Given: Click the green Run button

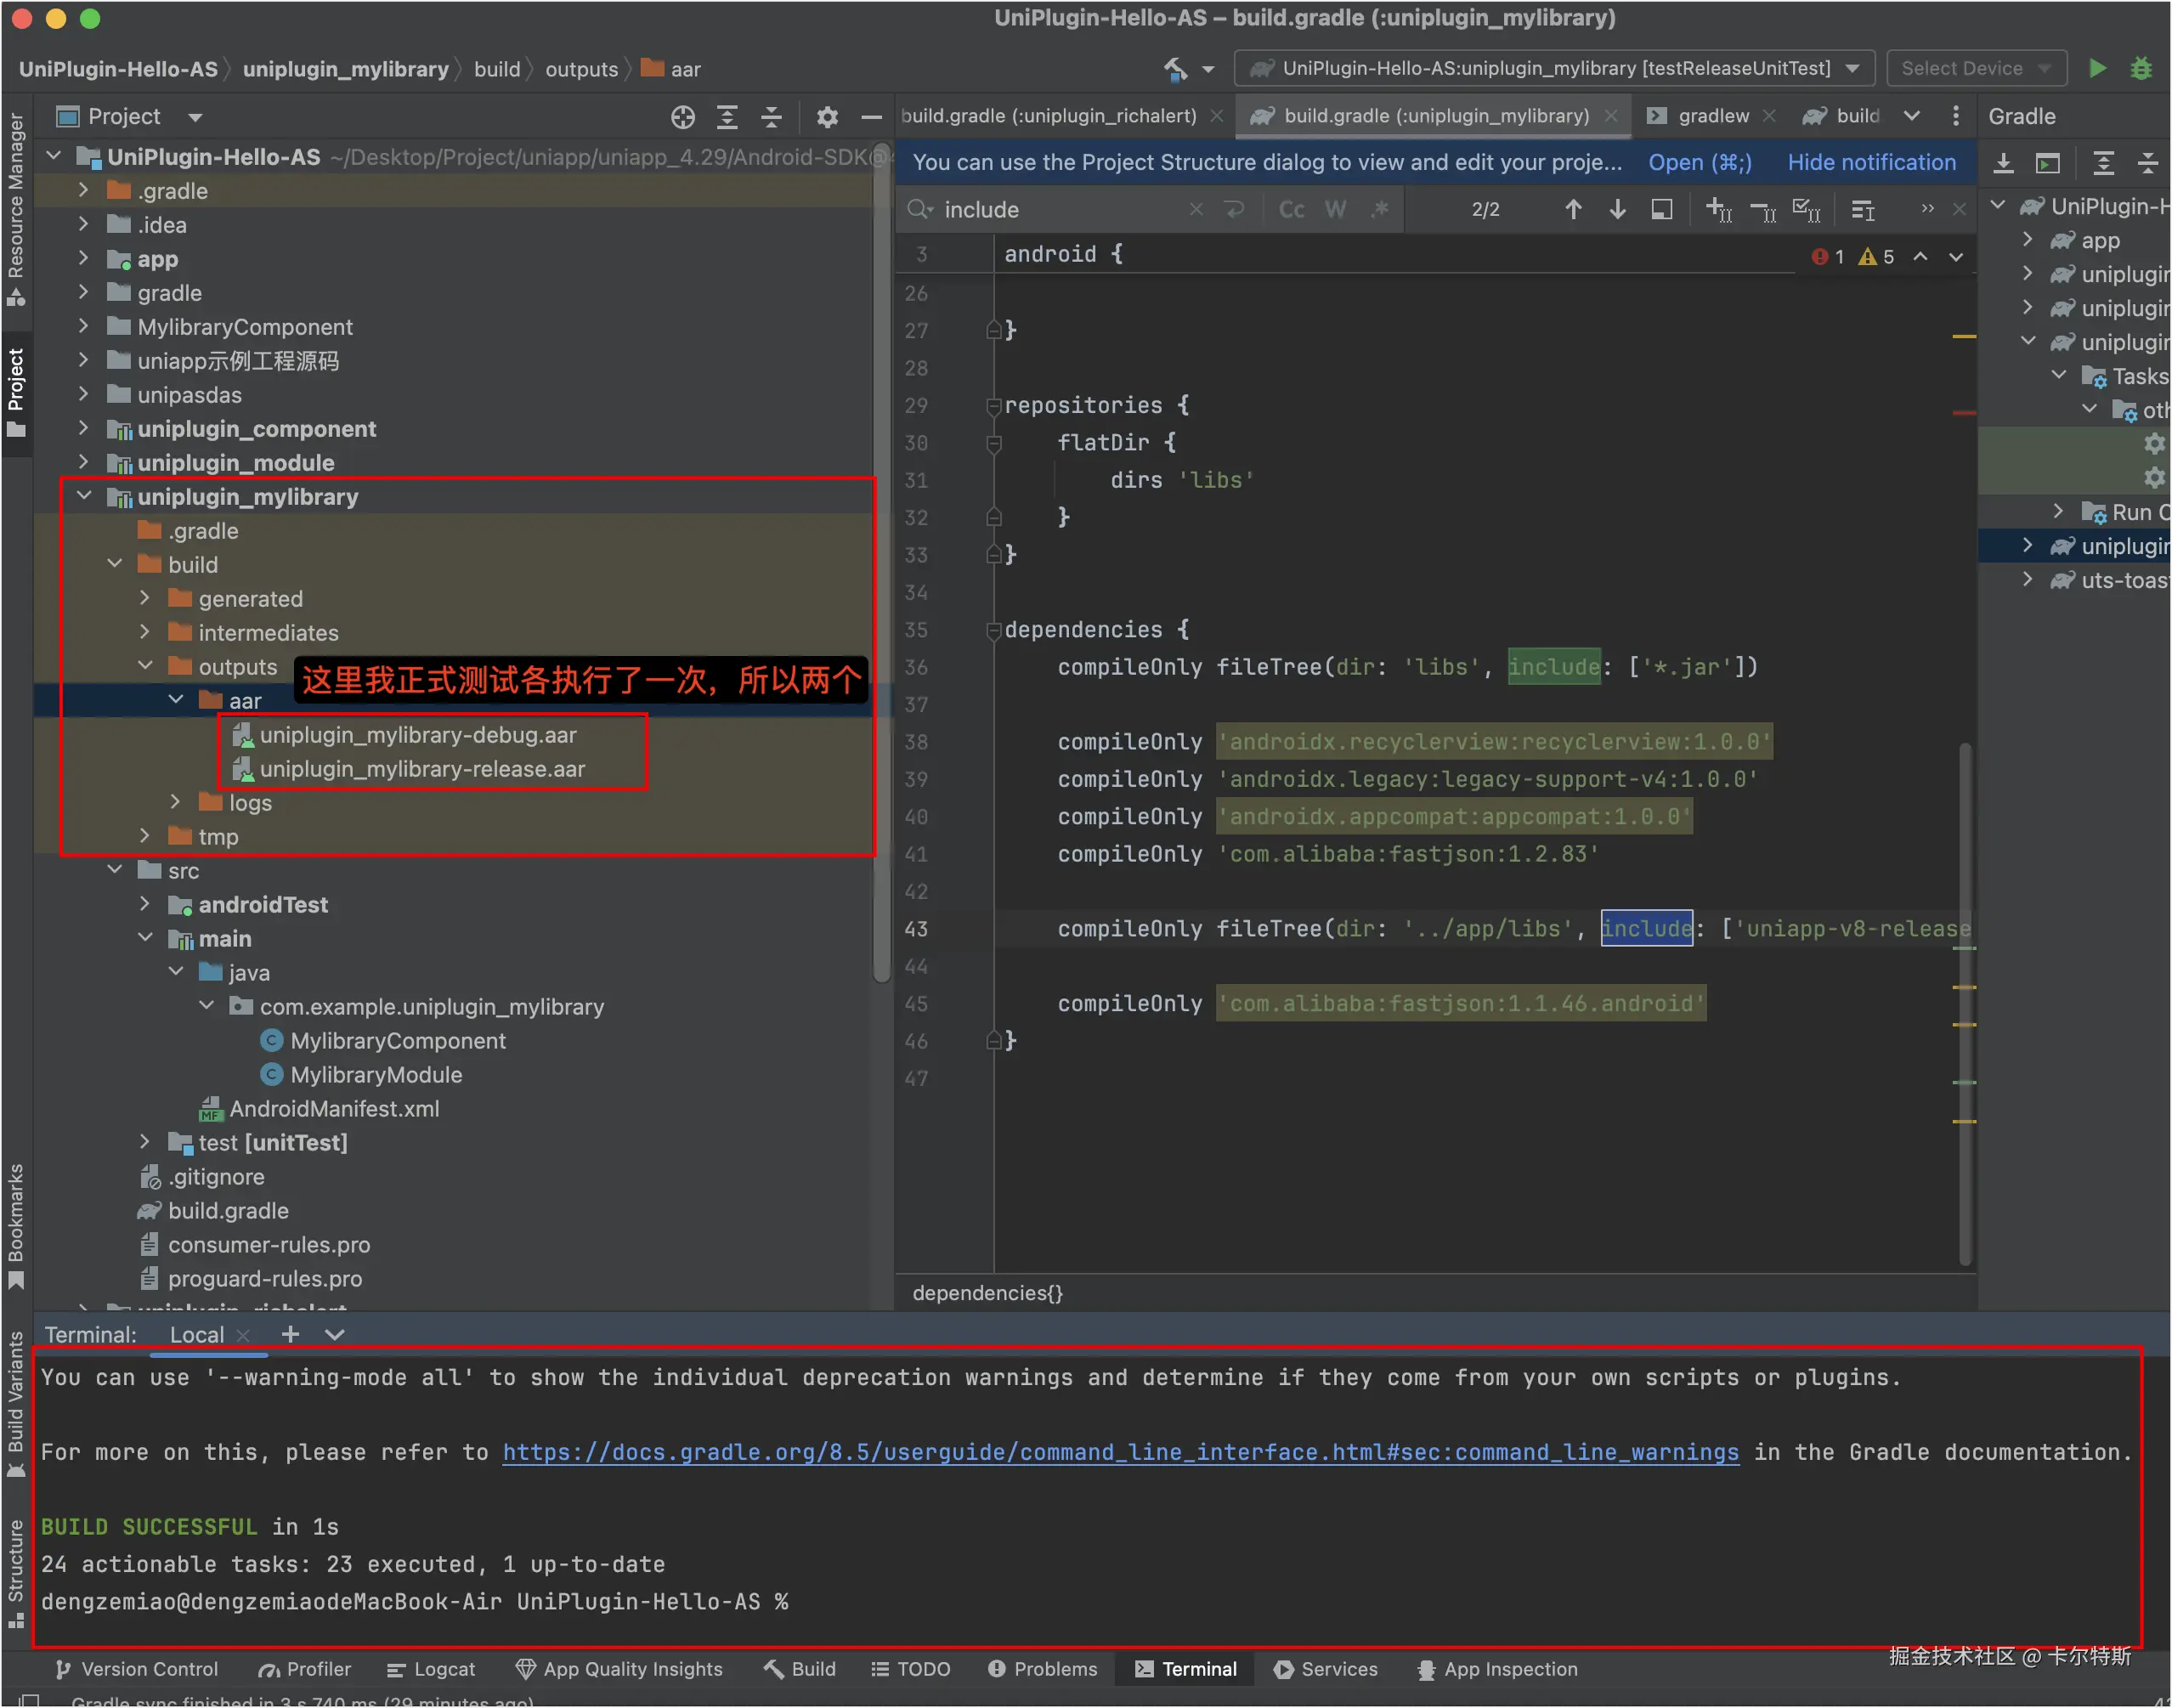Looking at the screenshot, I should click(x=2097, y=68).
